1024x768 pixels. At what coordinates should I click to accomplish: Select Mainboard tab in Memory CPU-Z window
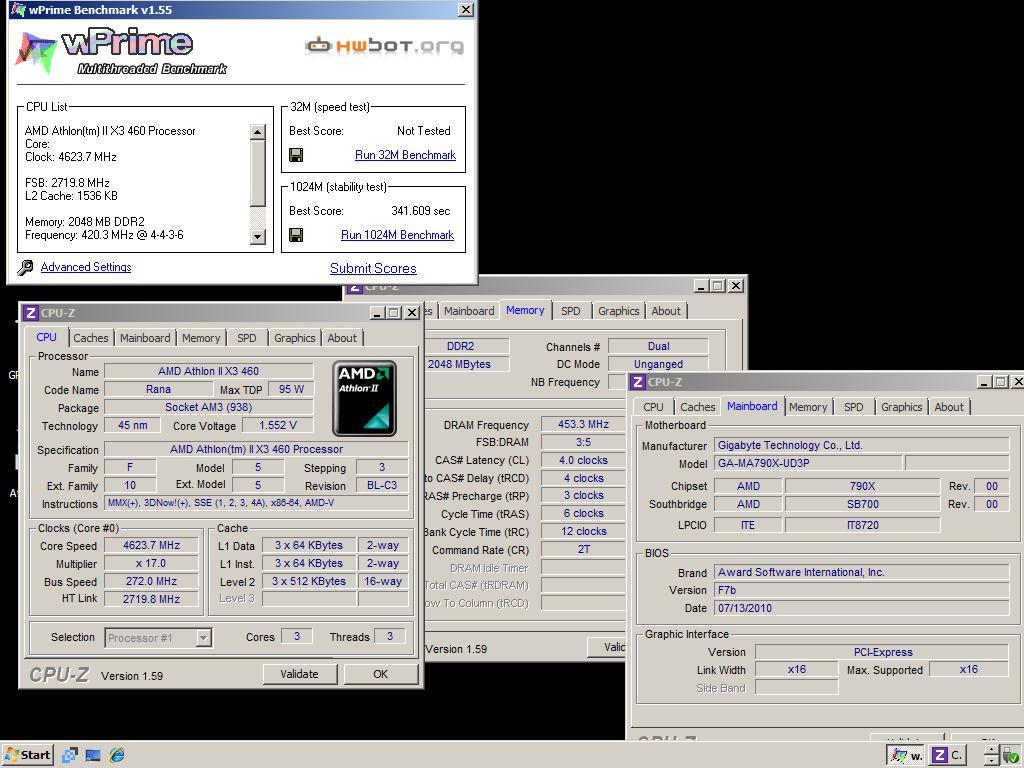coord(469,311)
